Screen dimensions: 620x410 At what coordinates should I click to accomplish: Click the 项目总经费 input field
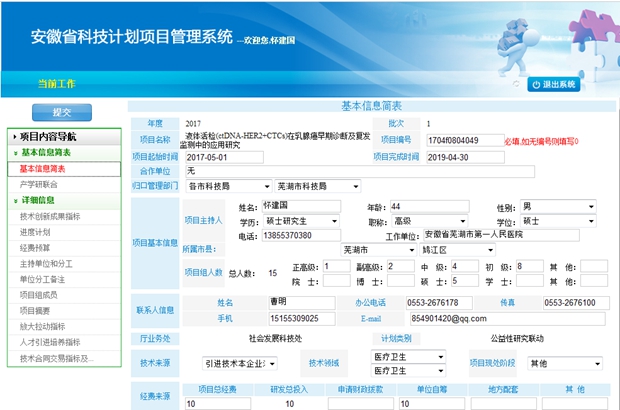click(218, 404)
